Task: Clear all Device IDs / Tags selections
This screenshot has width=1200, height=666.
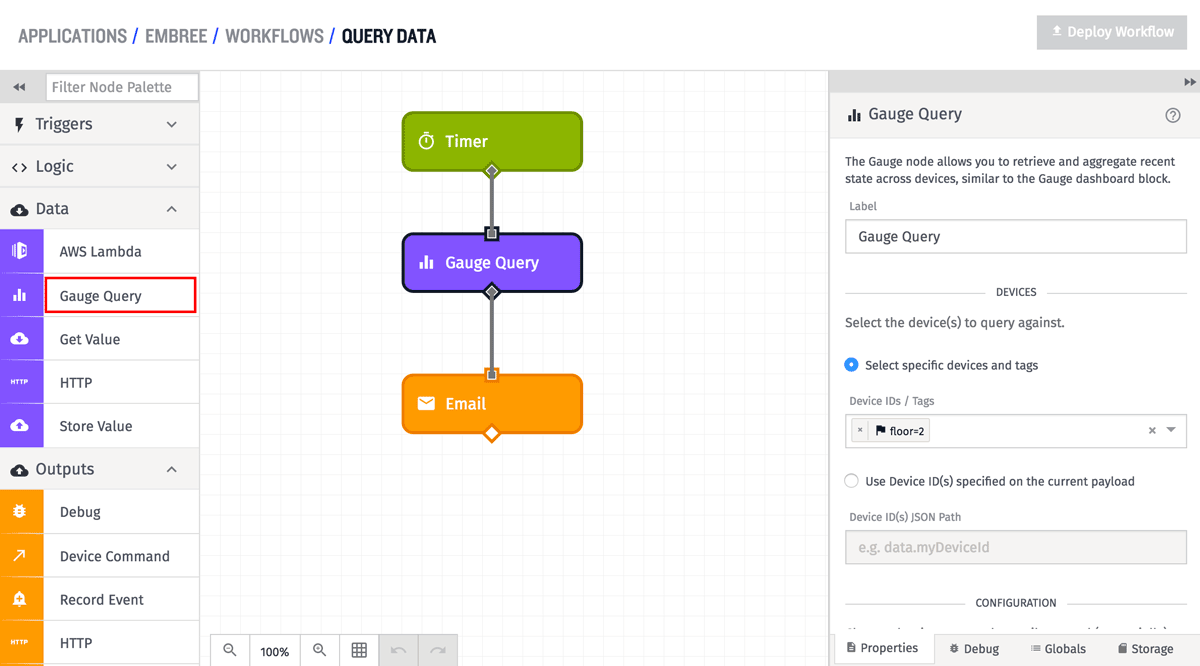Action: [x=1152, y=431]
